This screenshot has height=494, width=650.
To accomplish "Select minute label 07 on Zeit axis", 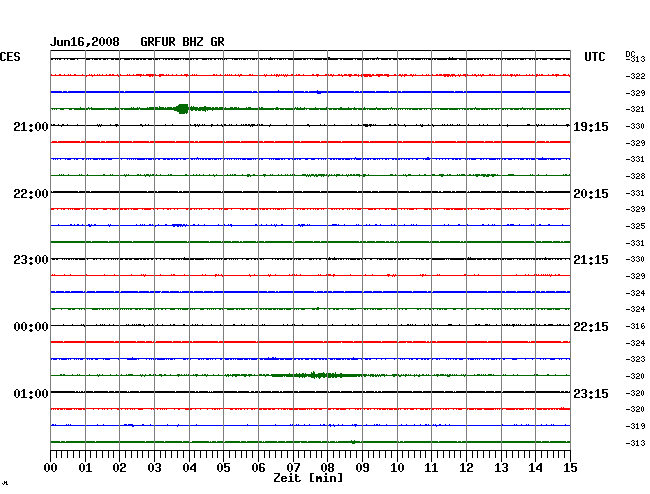I will pos(293,467).
